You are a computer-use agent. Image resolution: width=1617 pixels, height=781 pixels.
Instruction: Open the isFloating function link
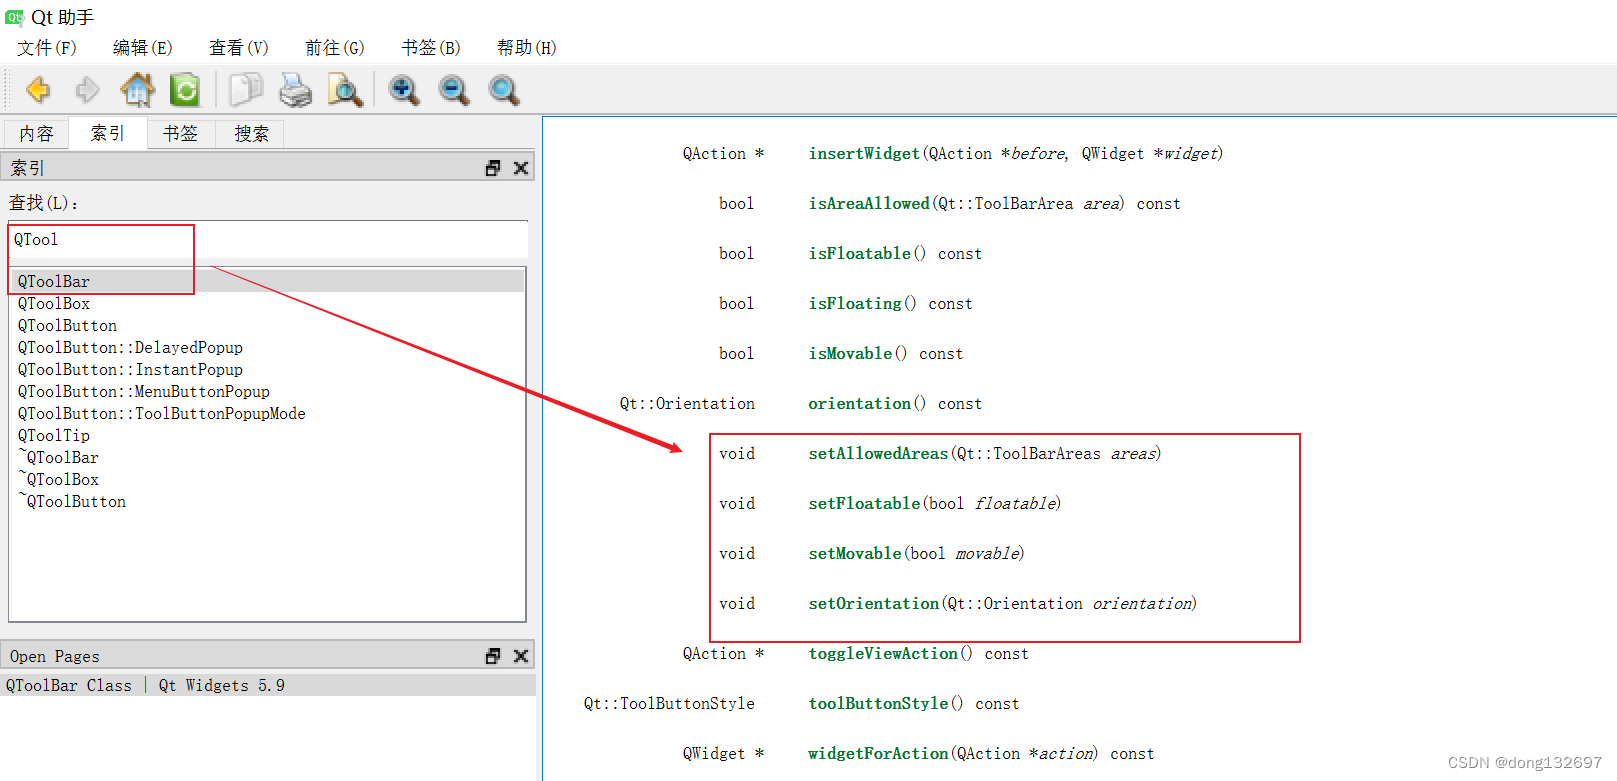(855, 303)
